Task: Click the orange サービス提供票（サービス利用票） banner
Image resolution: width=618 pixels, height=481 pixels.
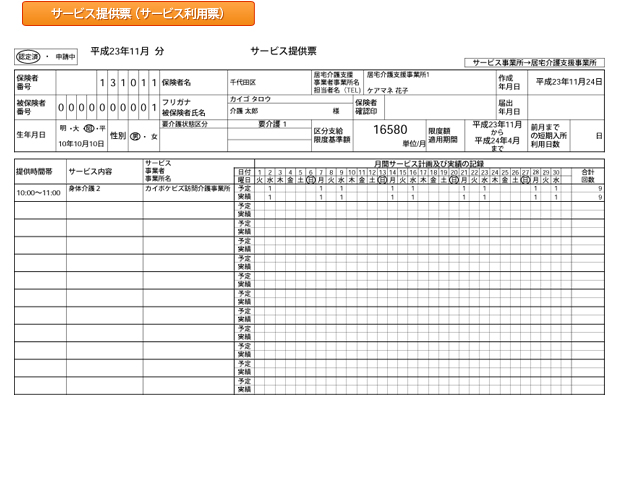Action: (138, 14)
